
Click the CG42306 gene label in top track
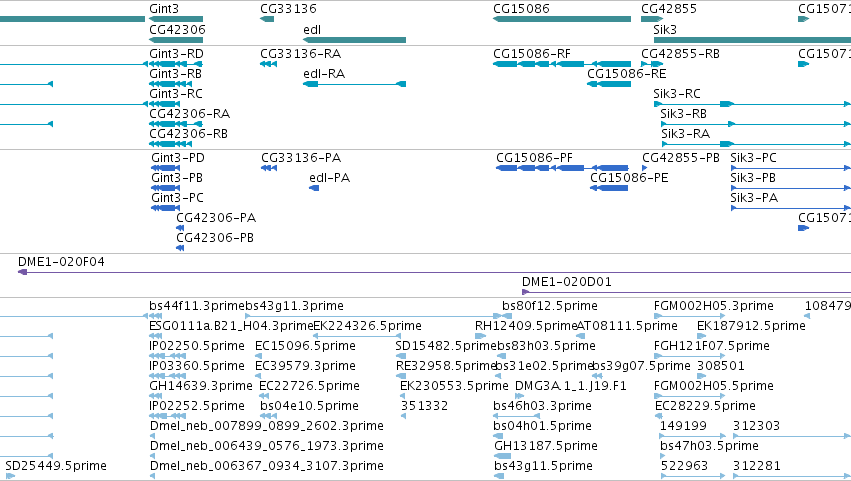point(177,29)
